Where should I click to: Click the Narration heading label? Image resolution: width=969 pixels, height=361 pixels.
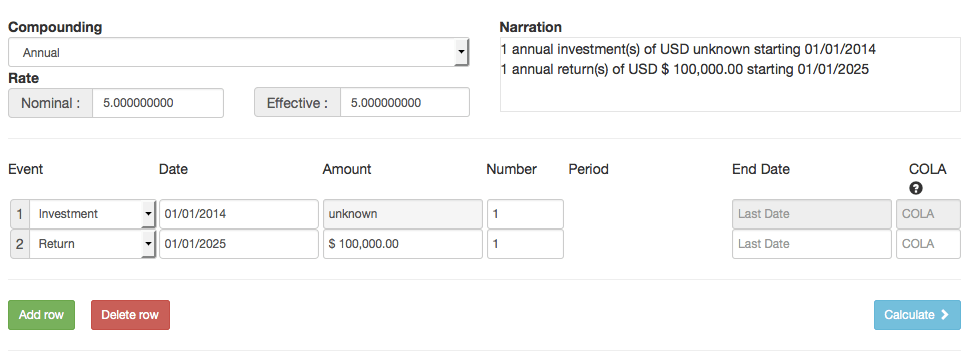(x=530, y=27)
